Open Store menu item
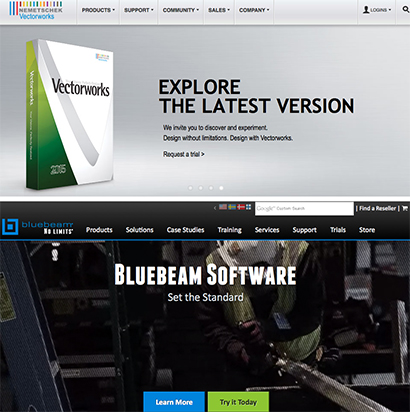This screenshot has height=412, width=410. [367, 230]
